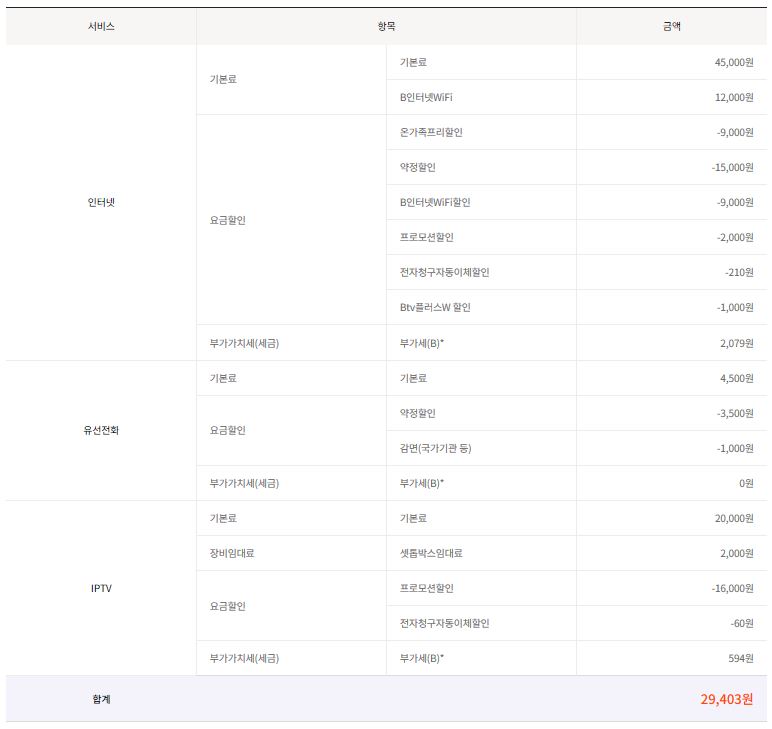This screenshot has width=772, height=729.
Task: Select the 인터넷 service cell
Action: (101, 203)
